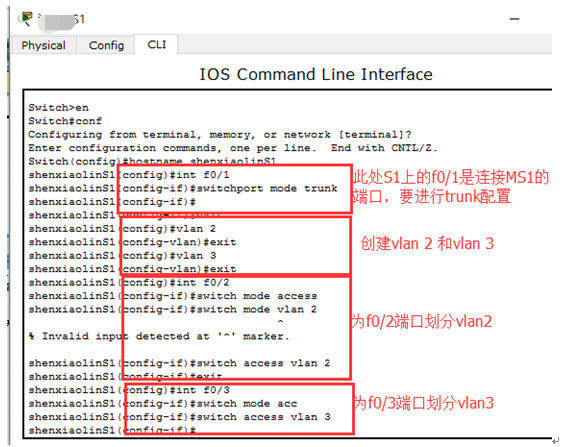Screen dimensions: 563x447
Task: Click the Packet Tracer window title icon
Action: [26, 18]
